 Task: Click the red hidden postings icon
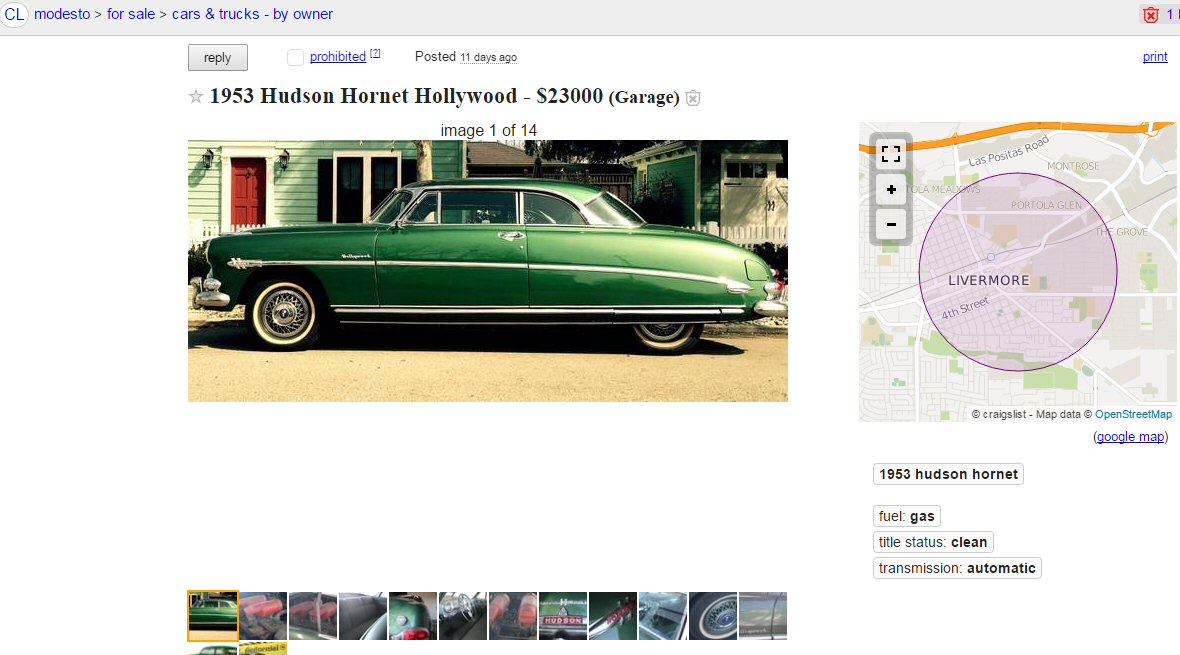pyautogui.click(x=1151, y=15)
